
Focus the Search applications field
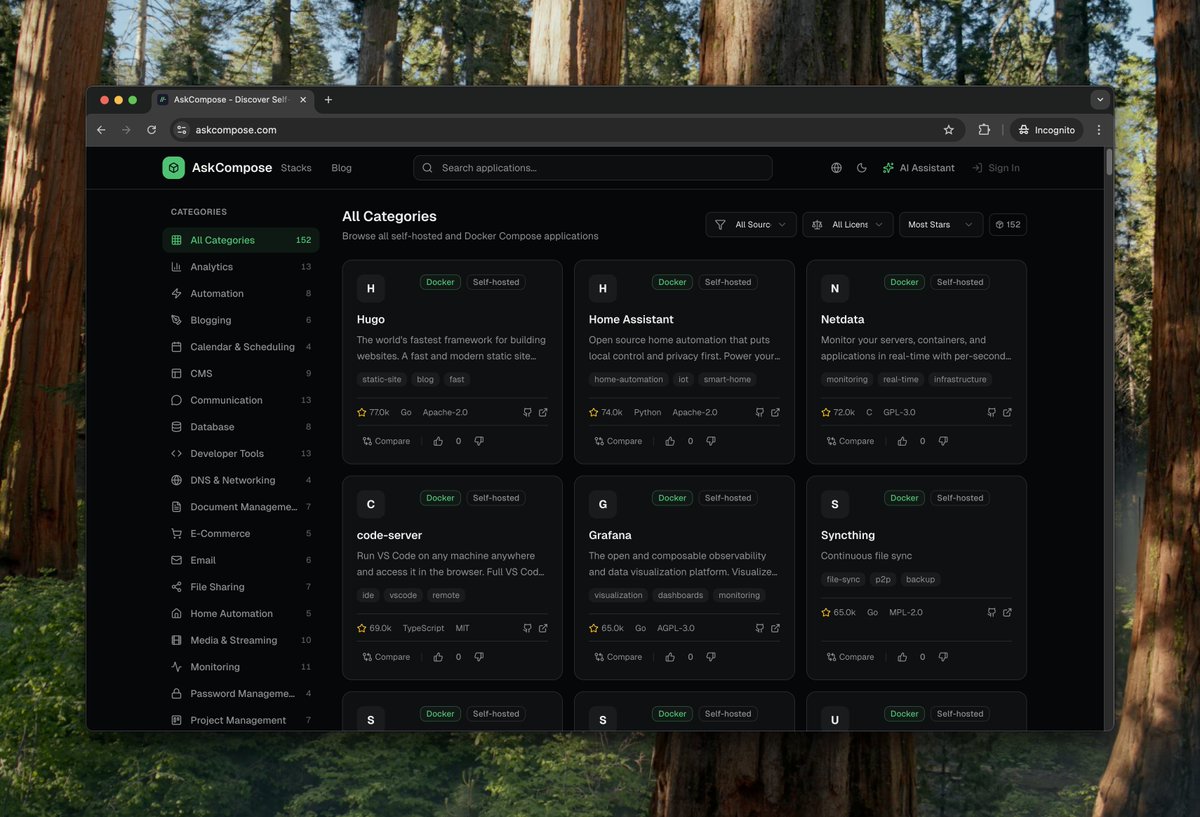(593, 168)
